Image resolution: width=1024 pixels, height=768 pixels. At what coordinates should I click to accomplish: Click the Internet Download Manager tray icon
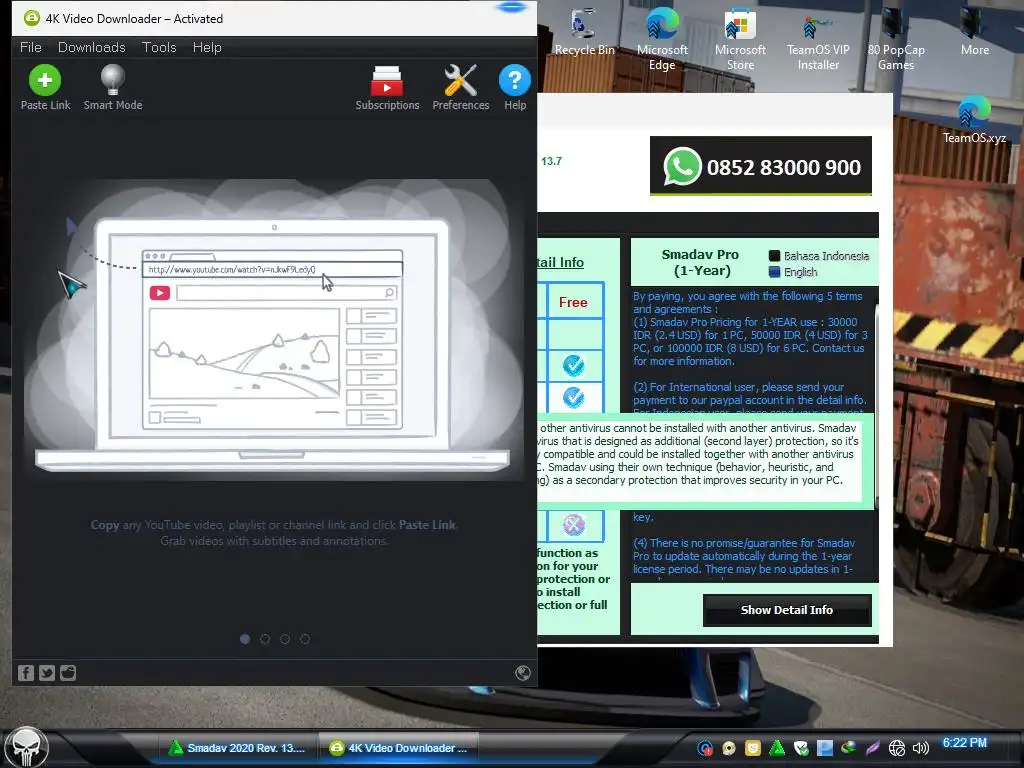(848, 748)
